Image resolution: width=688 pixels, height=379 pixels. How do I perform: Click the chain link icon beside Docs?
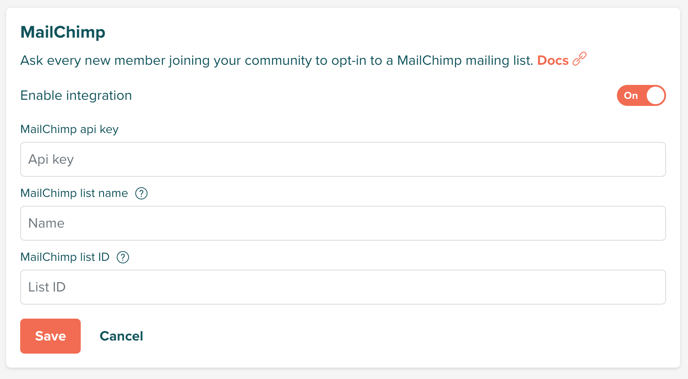(580, 59)
